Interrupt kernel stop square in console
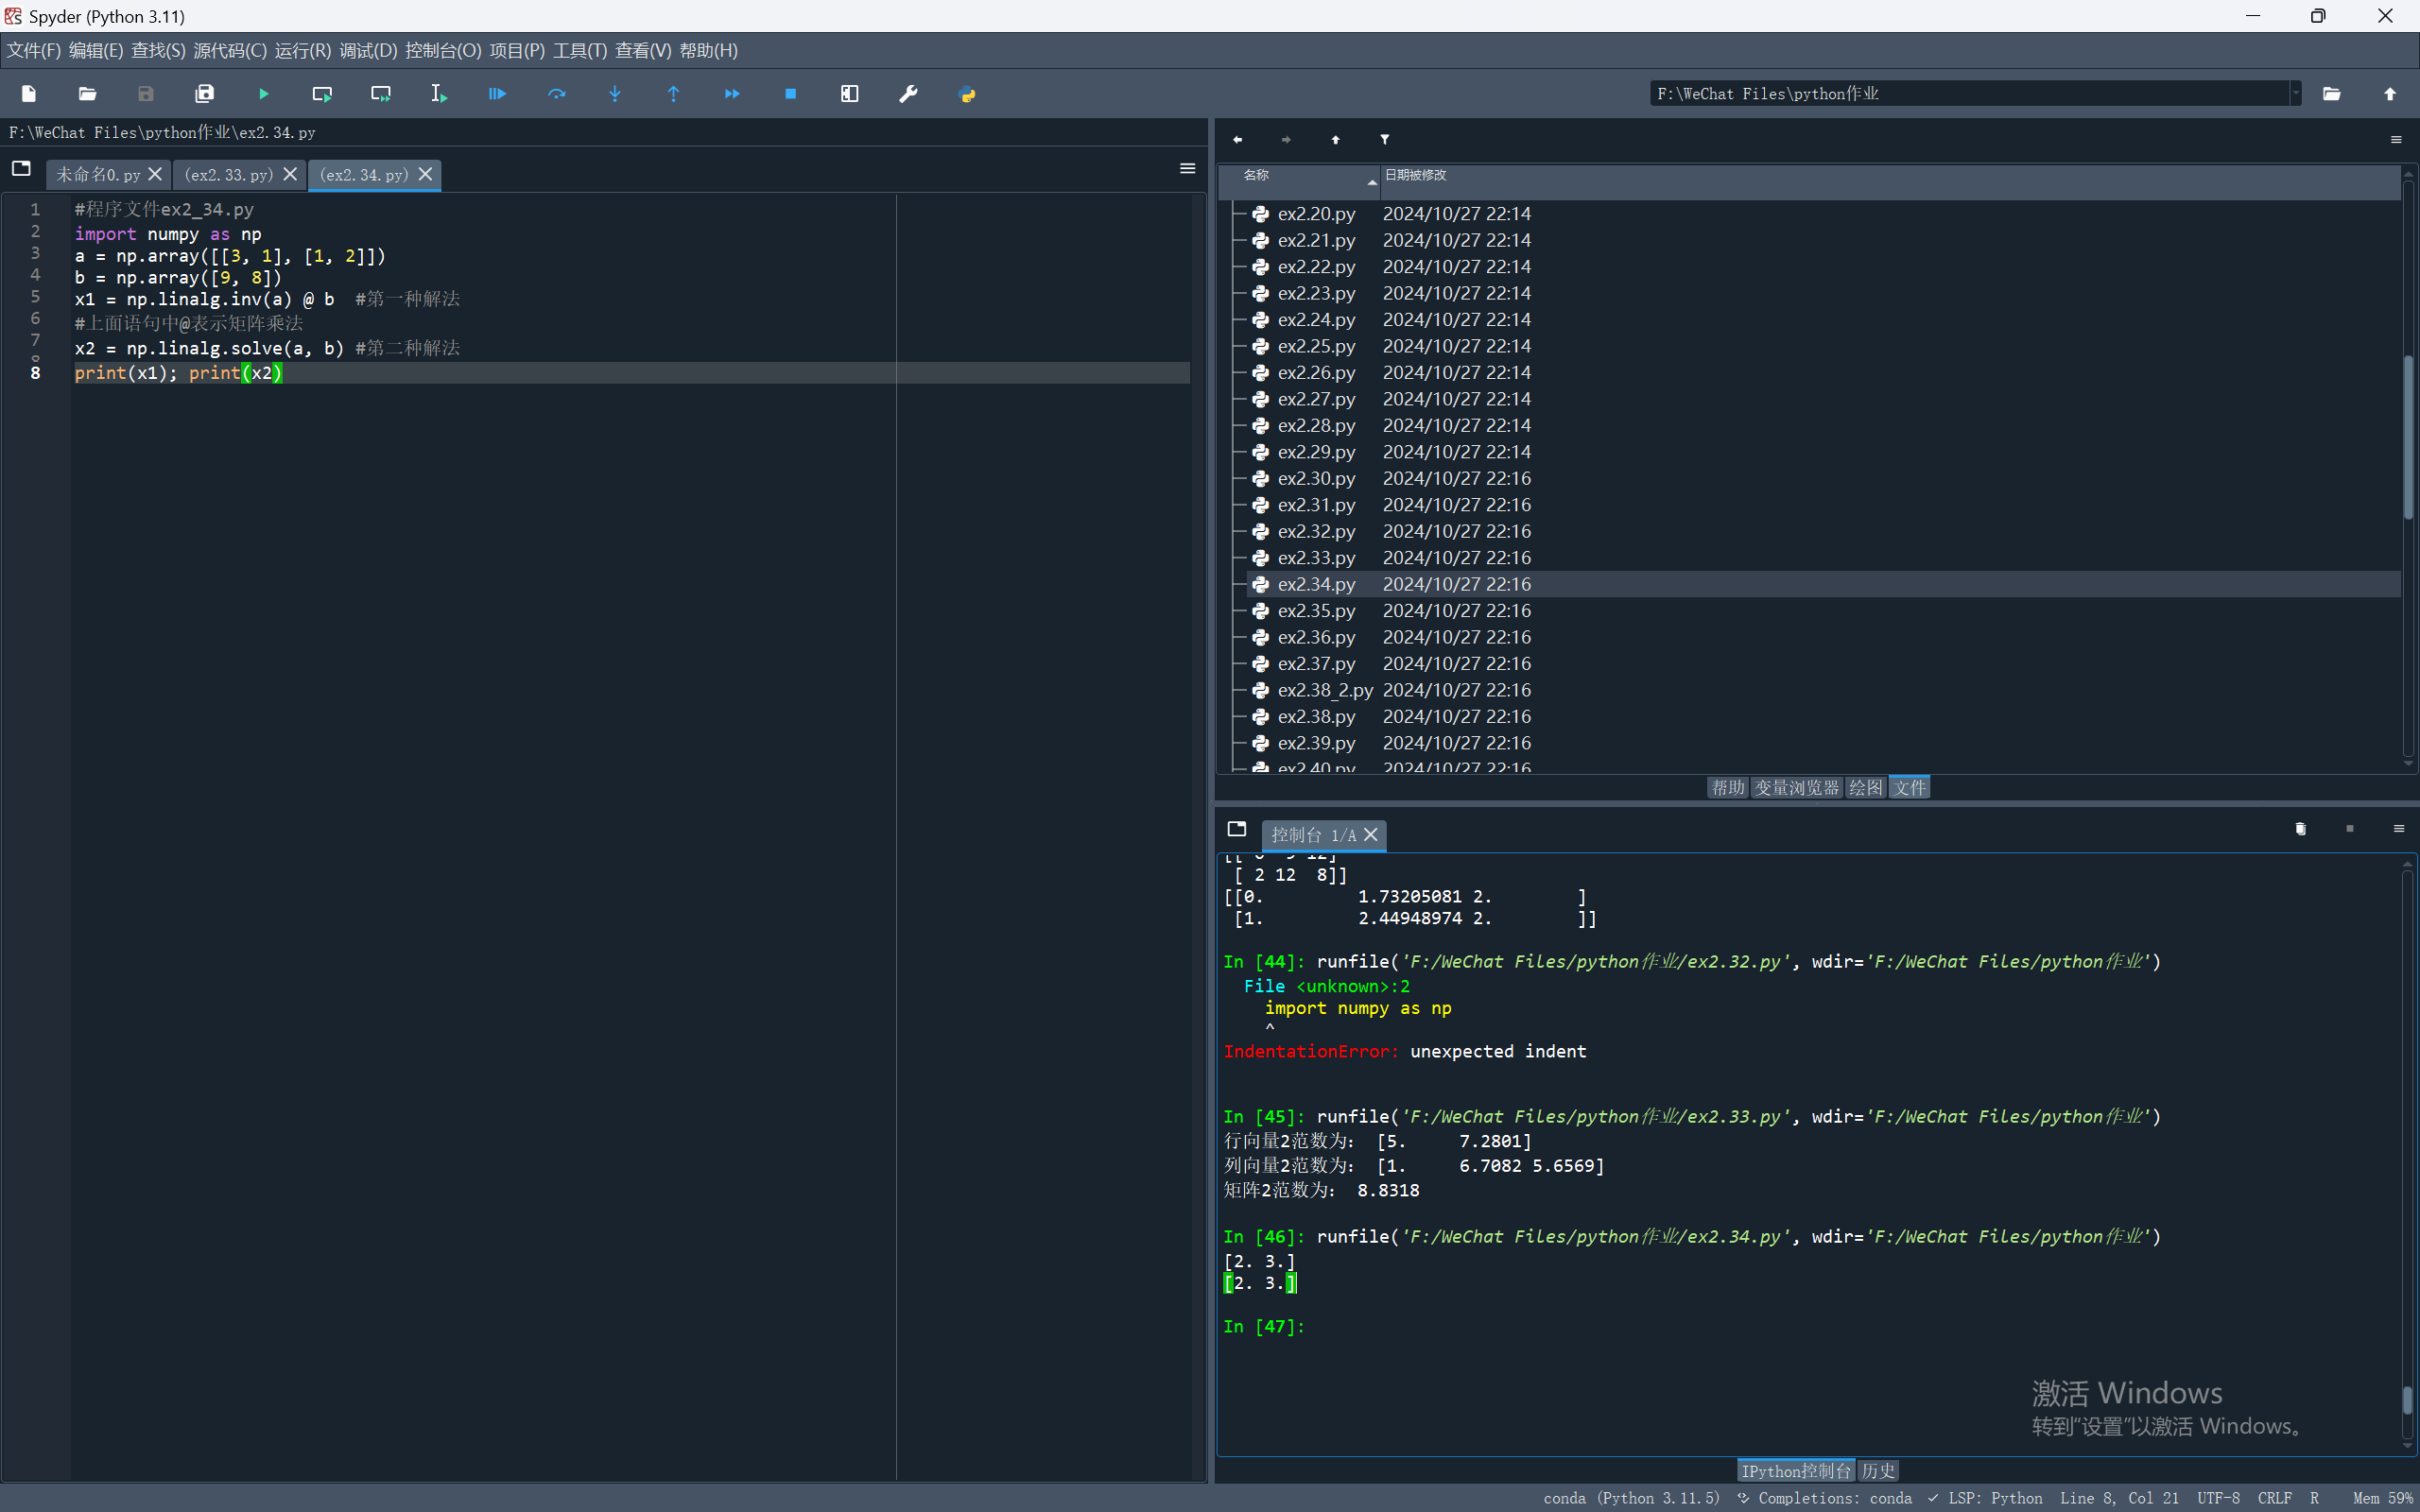The height and width of the screenshot is (1512, 2420). [2350, 829]
